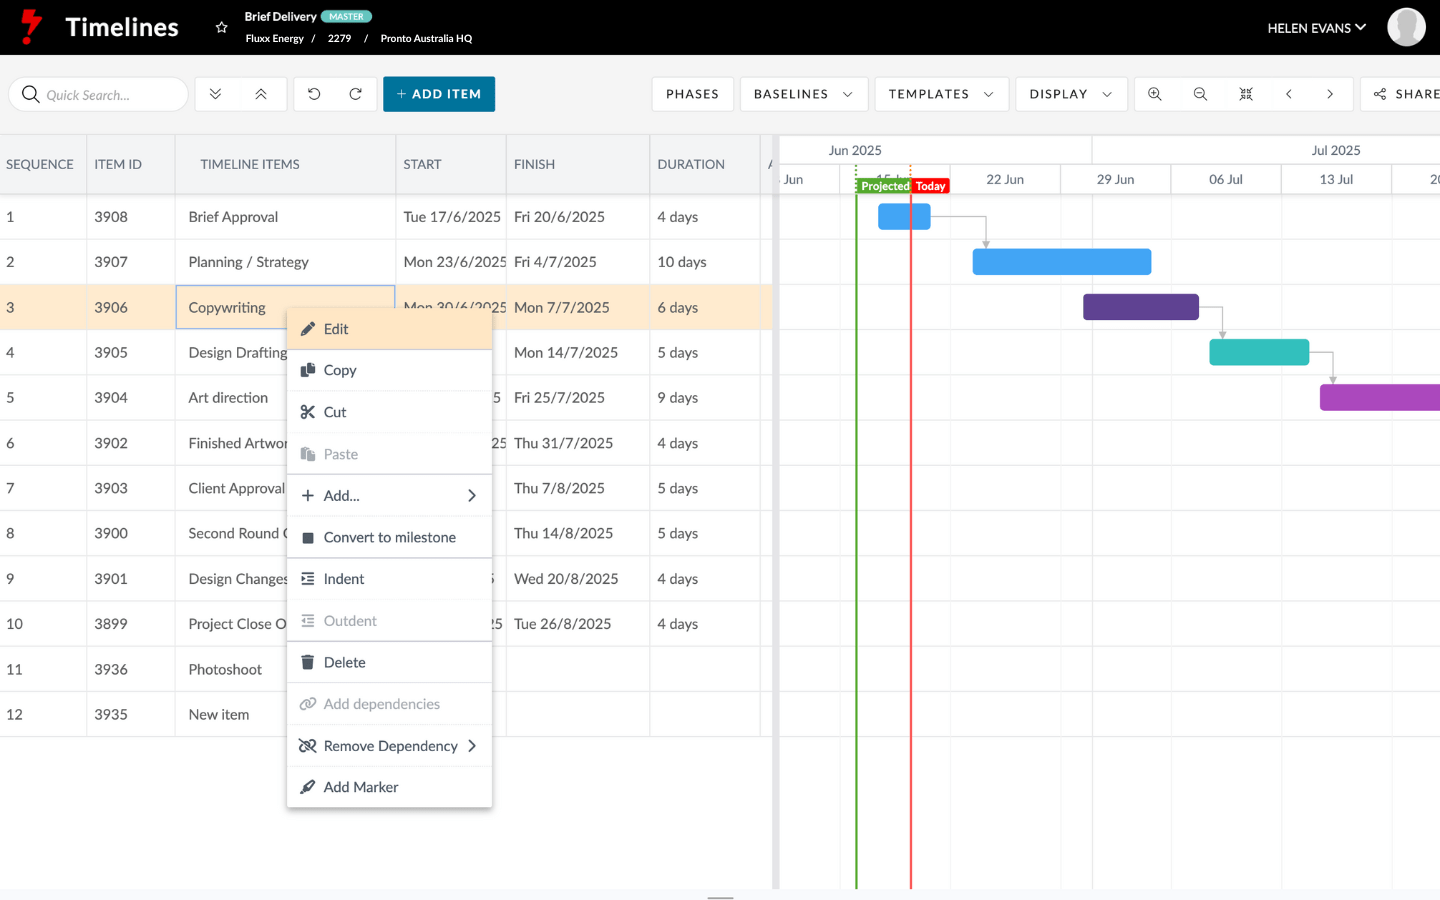This screenshot has width=1440, height=900.
Task: Click the expand all rows double-chevron icon
Action: point(215,94)
